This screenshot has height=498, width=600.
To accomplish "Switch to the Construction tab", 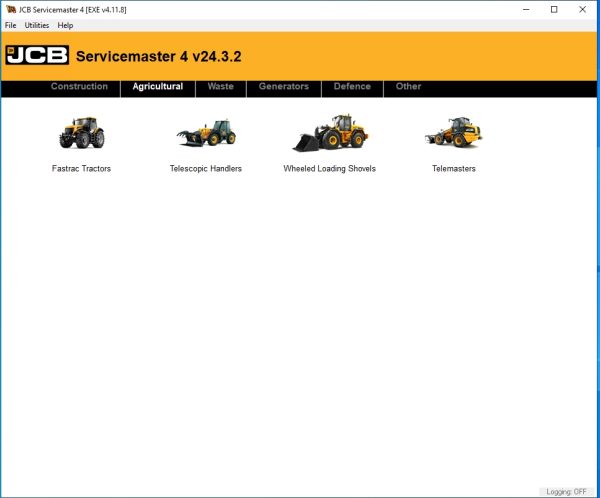I will click(80, 87).
